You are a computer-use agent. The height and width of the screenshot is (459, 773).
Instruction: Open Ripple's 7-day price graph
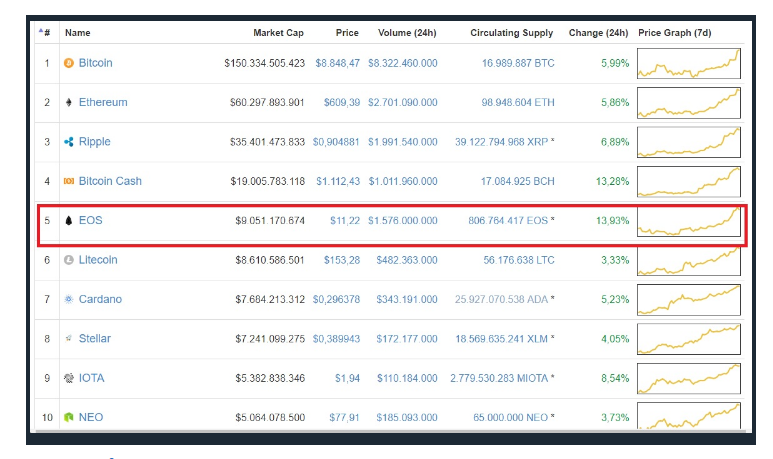(x=689, y=142)
